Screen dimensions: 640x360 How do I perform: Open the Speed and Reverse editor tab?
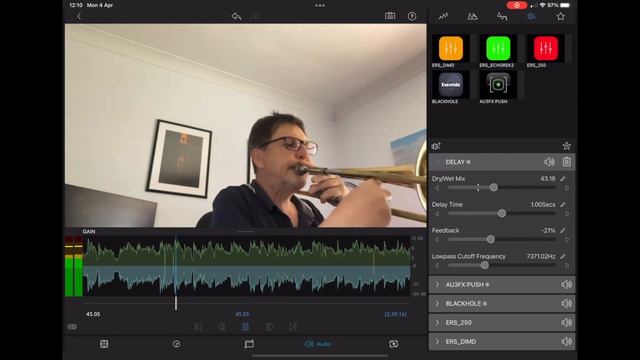tap(176, 344)
